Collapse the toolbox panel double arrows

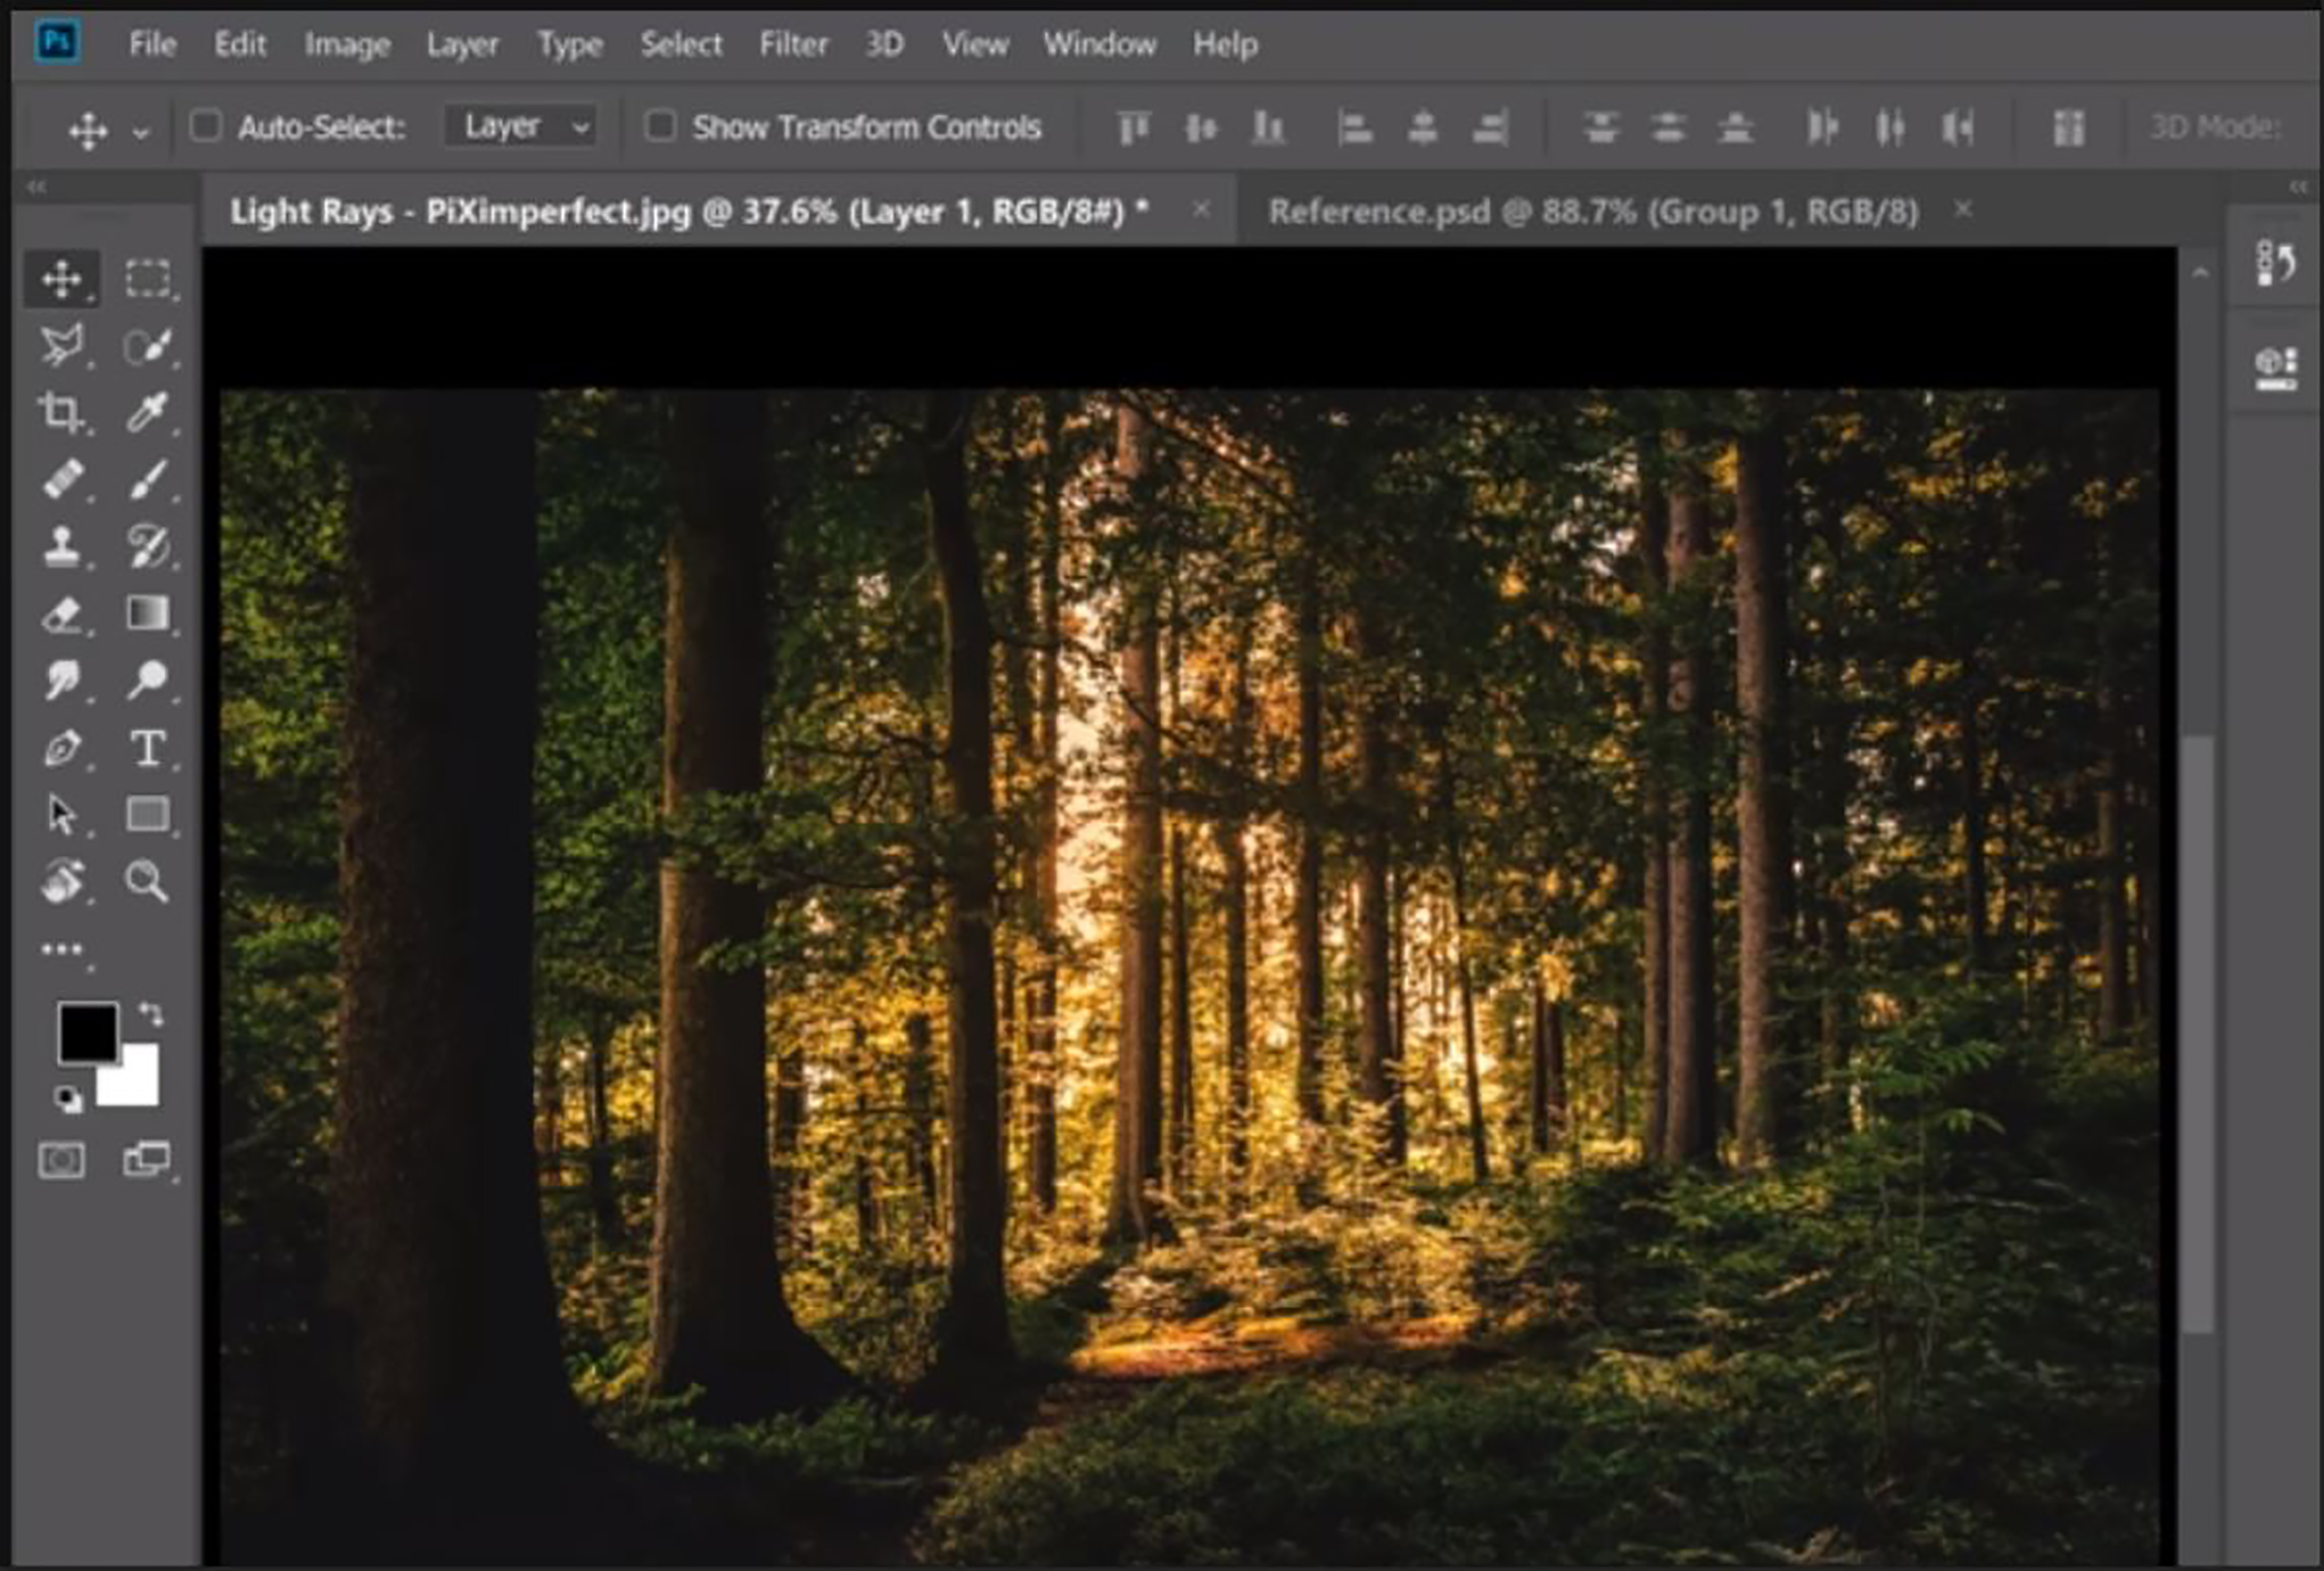36,186
